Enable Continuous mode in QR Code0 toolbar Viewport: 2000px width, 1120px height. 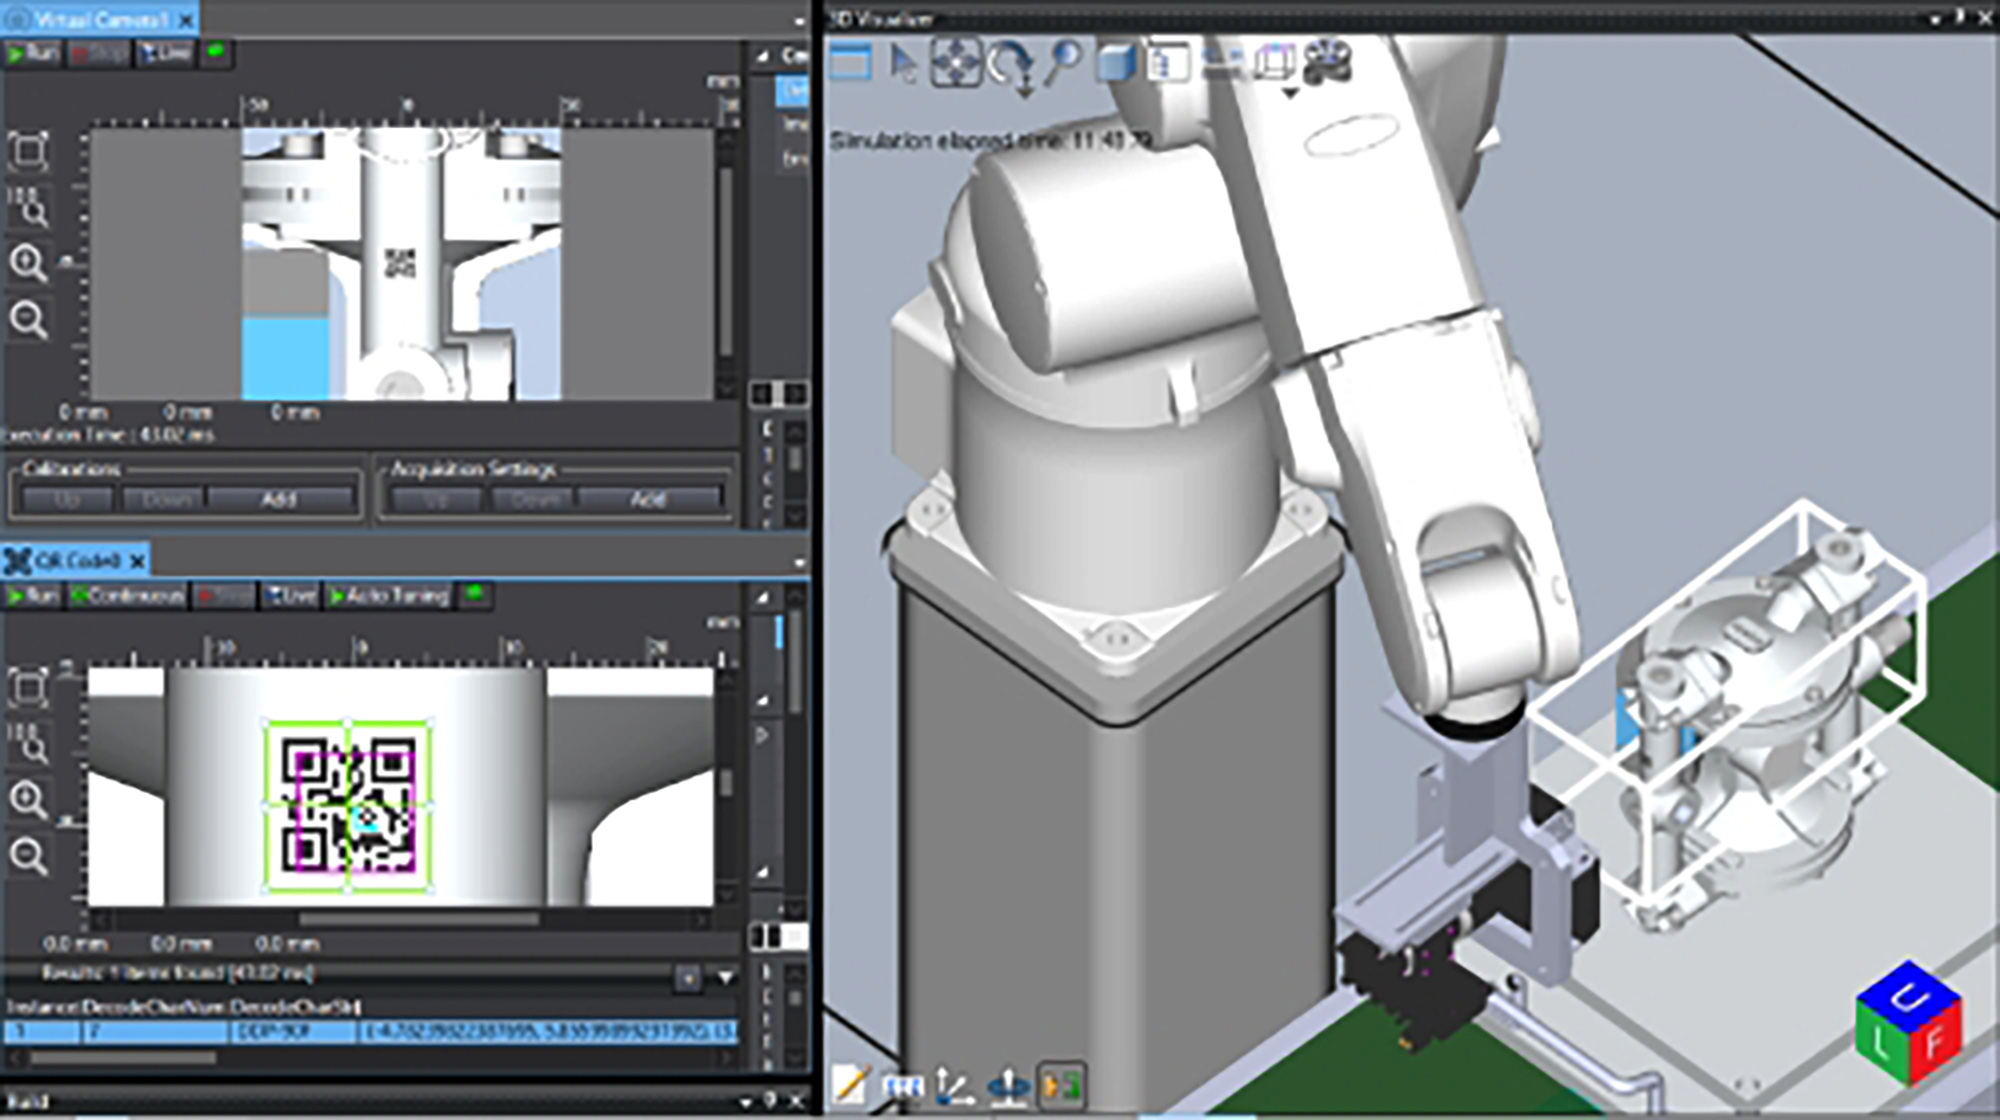[128, 598]
